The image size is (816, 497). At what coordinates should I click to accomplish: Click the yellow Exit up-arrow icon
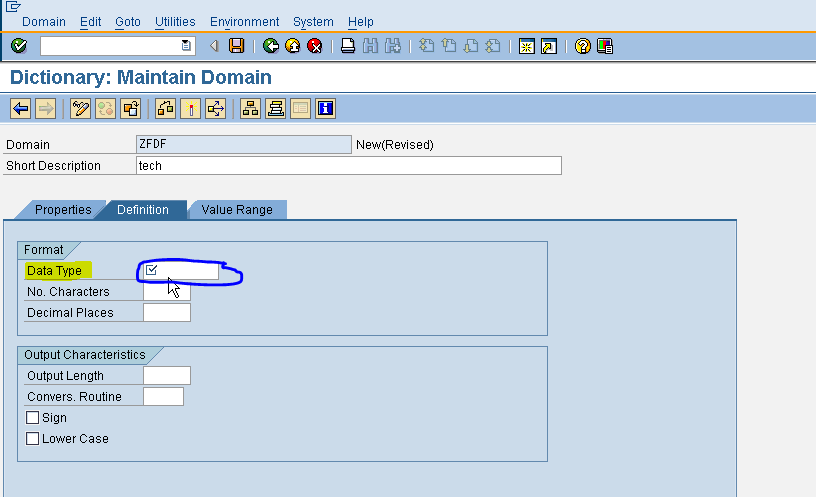pos(293,46)
